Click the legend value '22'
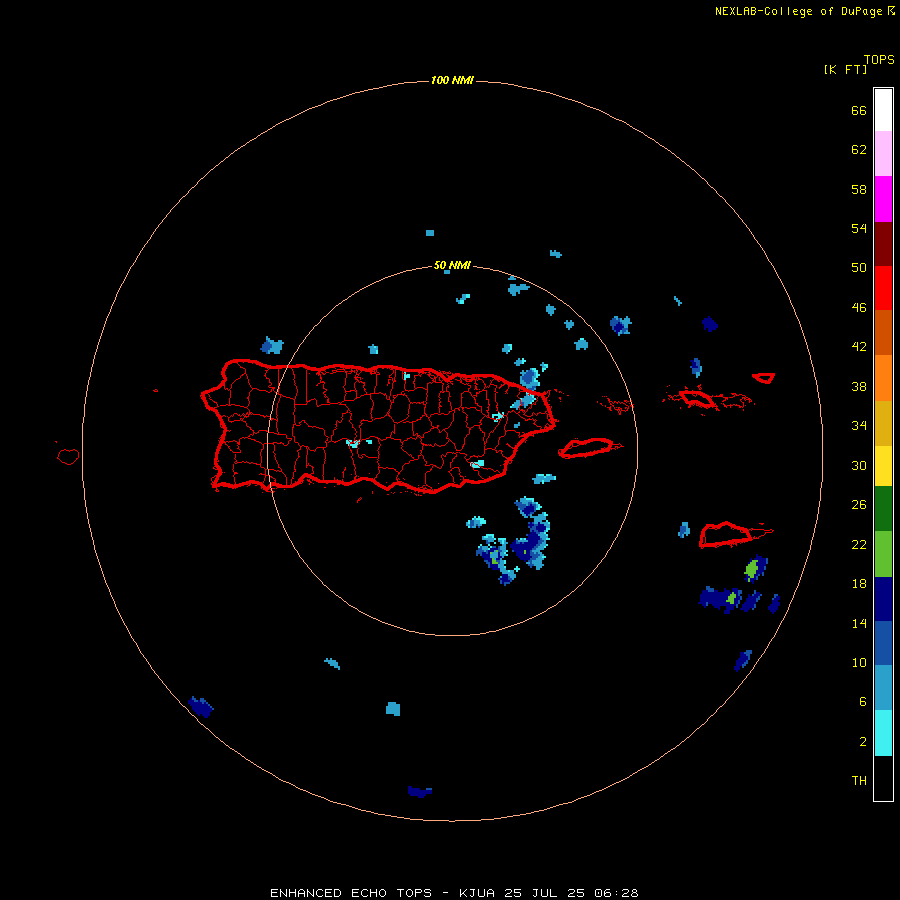 coord(859,544)
